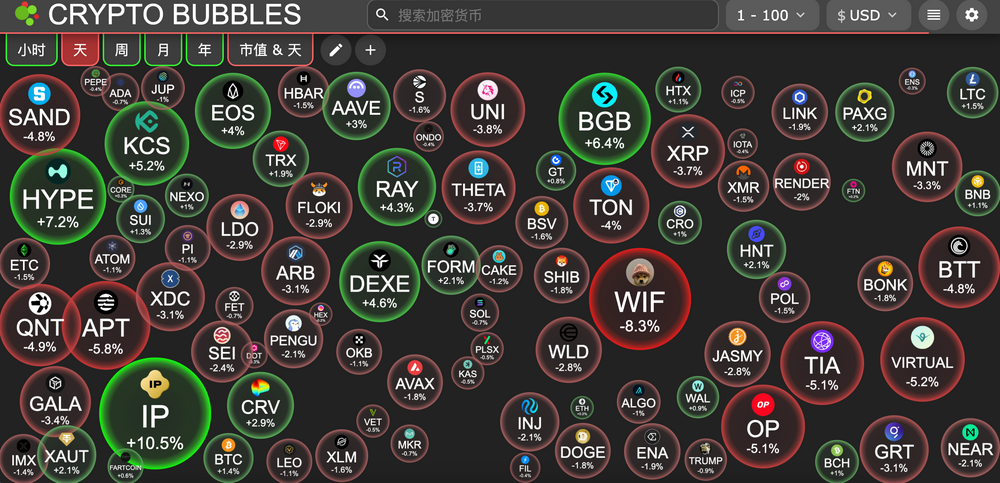Click the ARB bubble

click(x=295, y=271)
